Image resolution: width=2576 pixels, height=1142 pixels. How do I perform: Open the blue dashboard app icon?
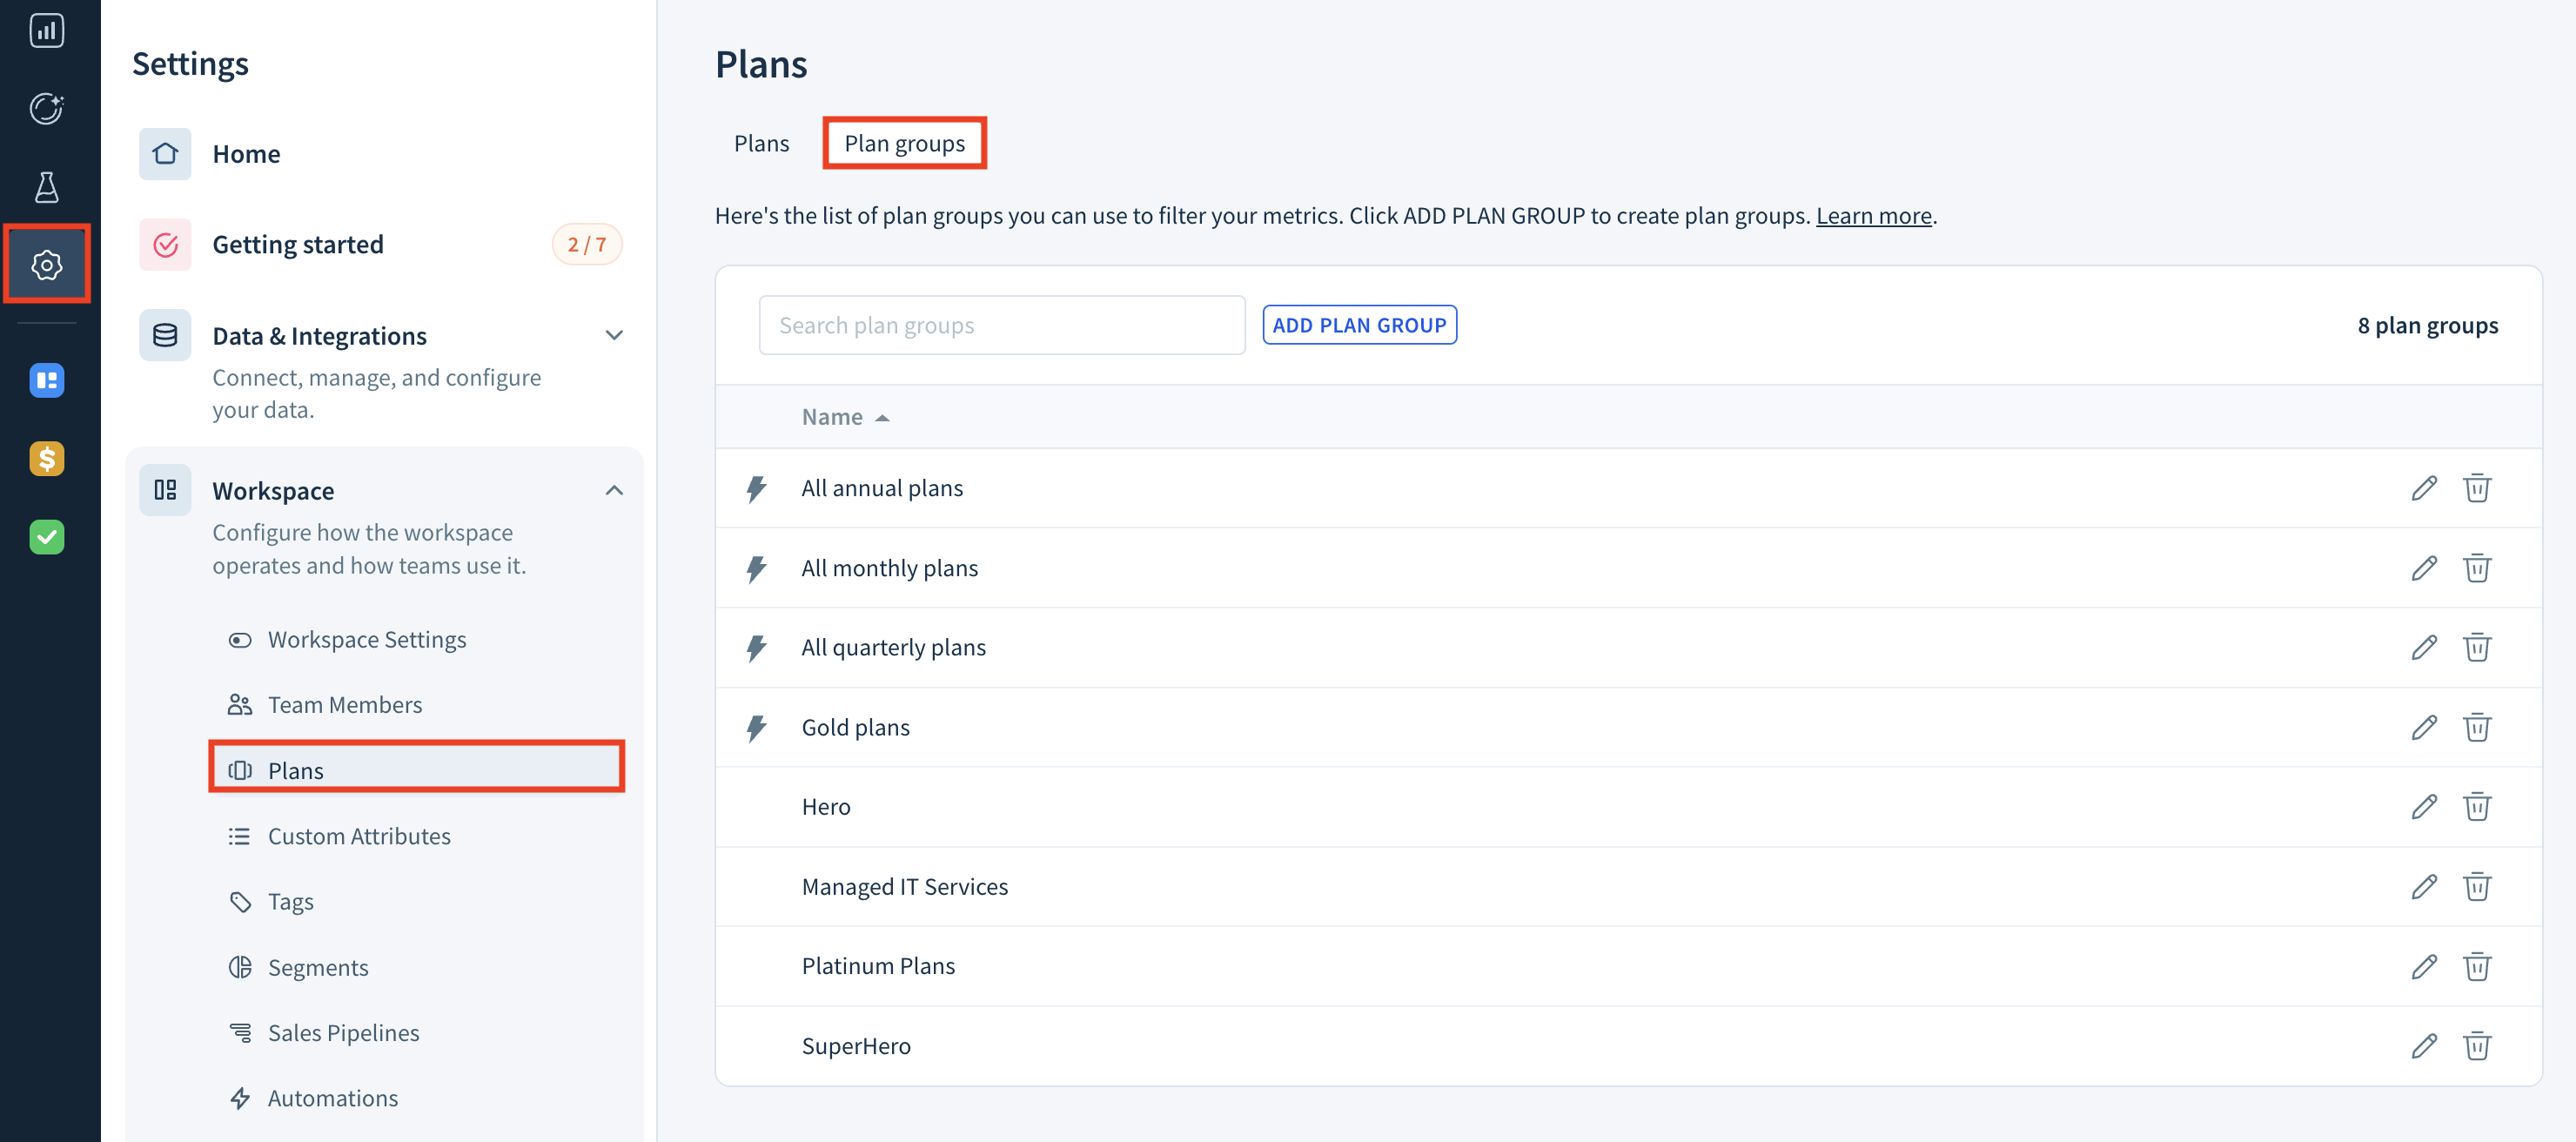[46, 381]
